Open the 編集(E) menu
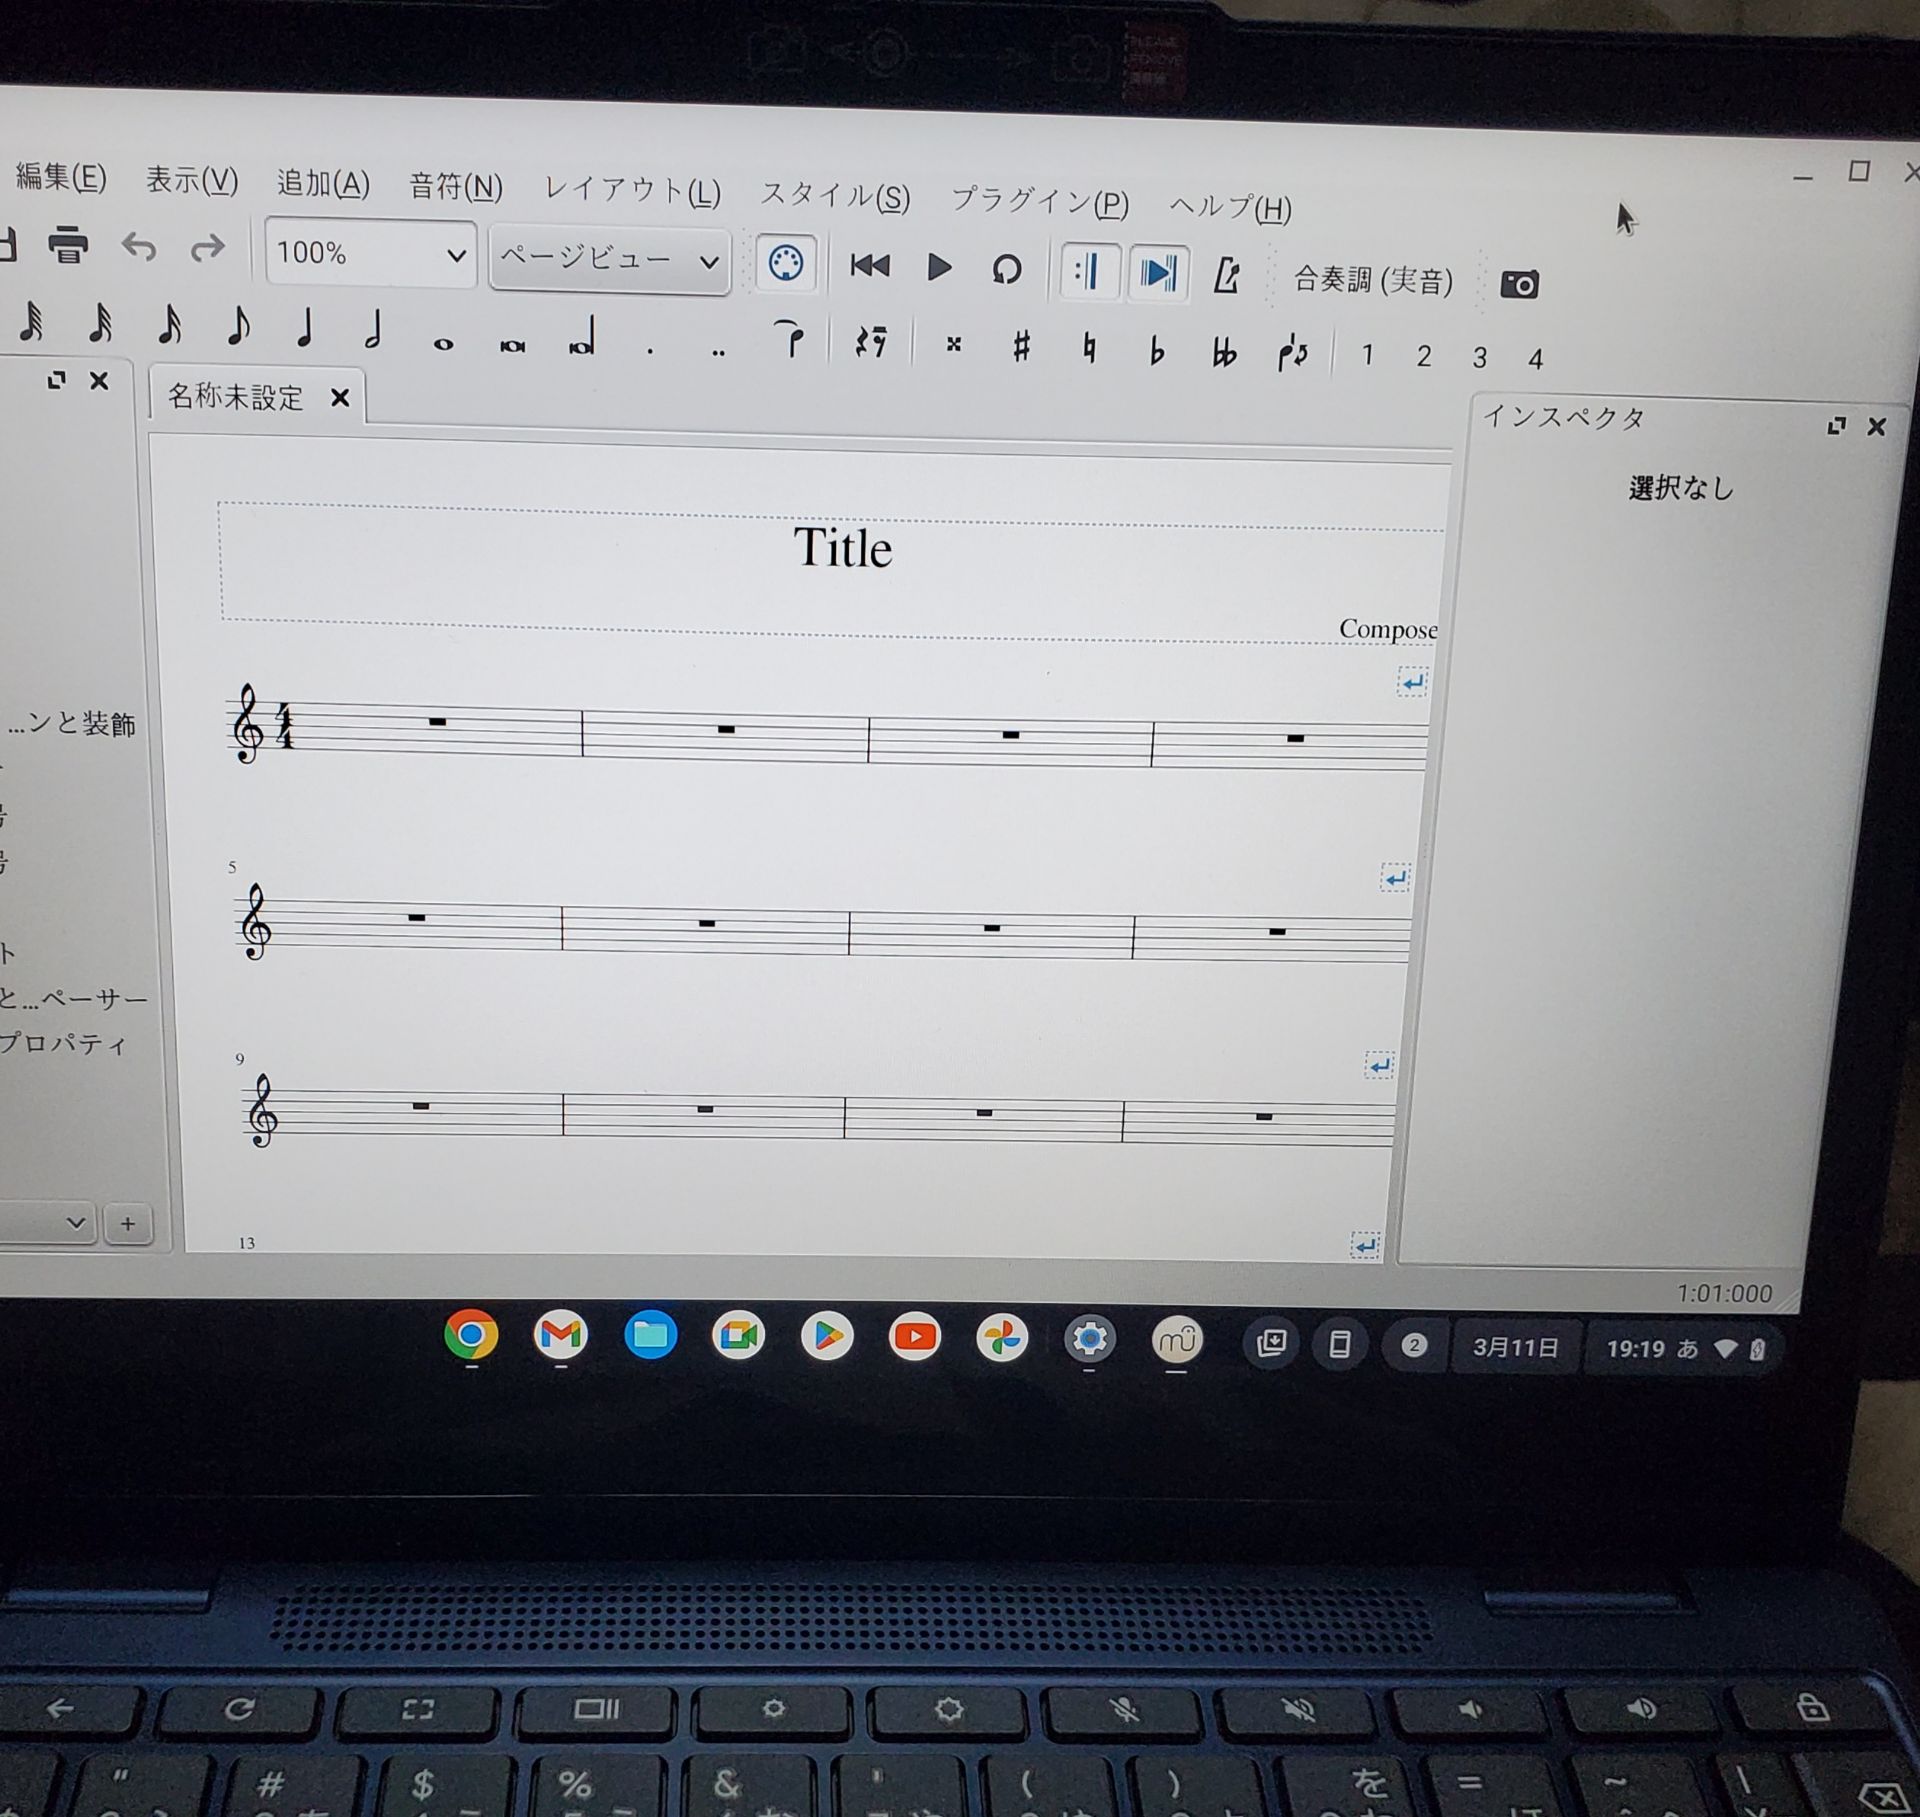Screen dimensions: 1920x1817 [61, 177]
